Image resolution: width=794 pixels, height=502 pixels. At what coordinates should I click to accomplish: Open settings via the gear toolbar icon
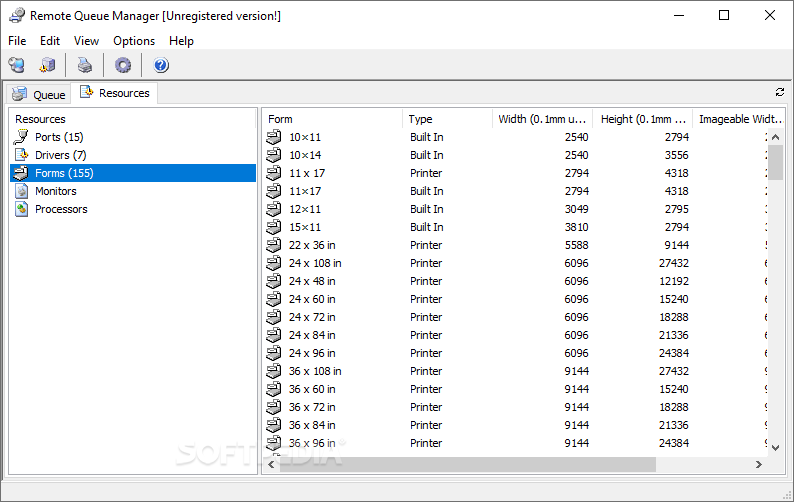123,65
